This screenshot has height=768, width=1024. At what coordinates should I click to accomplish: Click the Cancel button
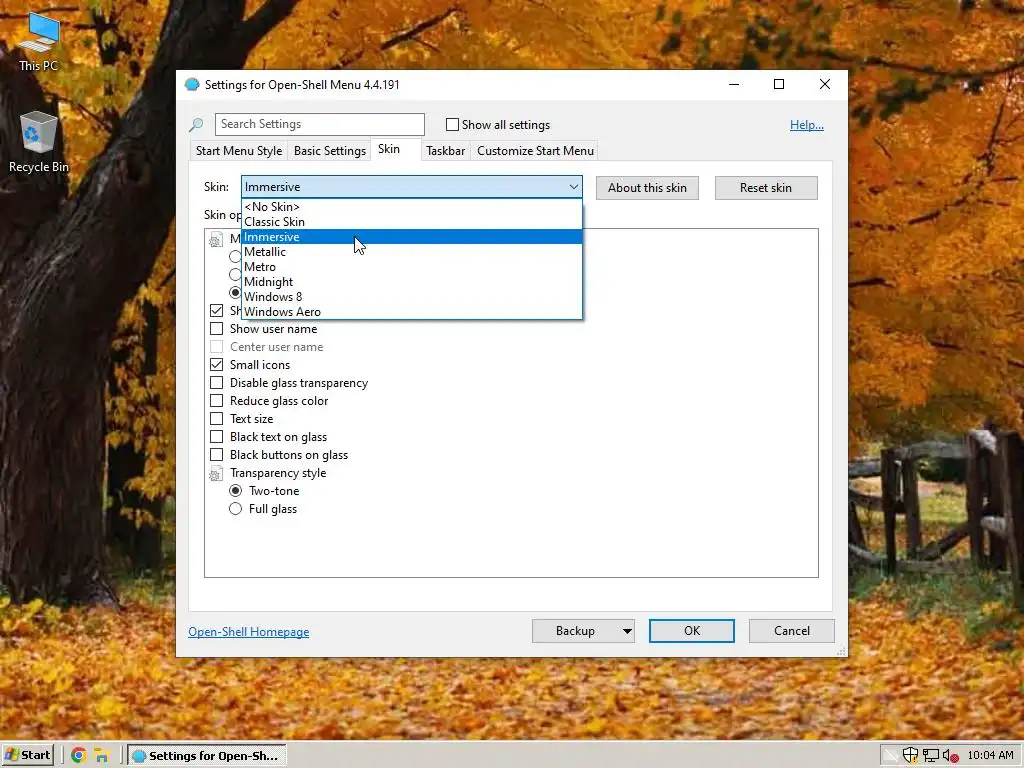[792, 631]
